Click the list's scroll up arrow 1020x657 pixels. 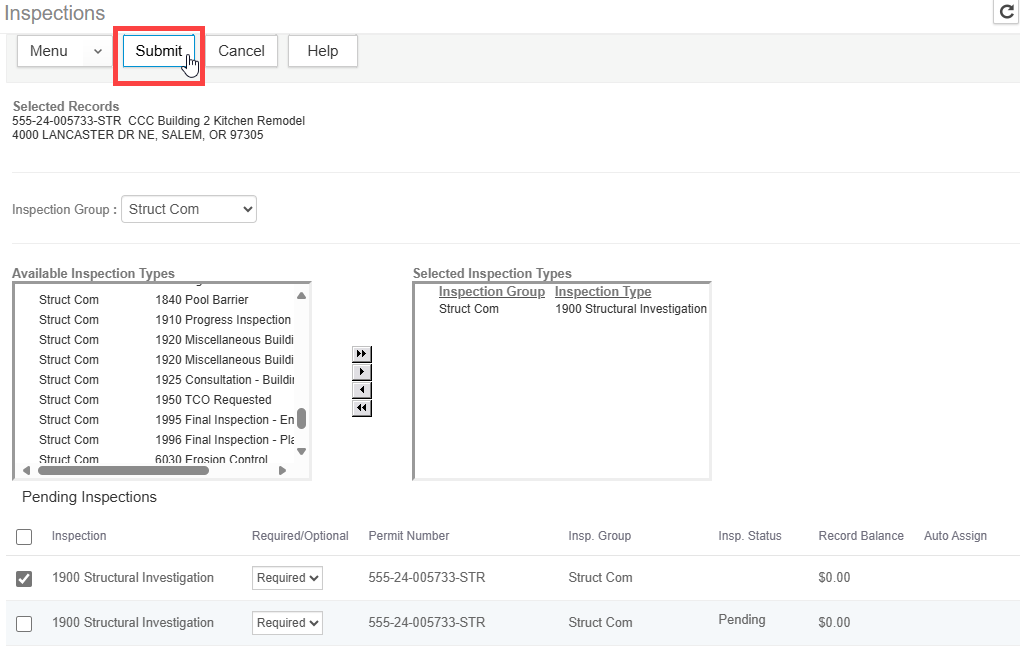click(301, 296)
